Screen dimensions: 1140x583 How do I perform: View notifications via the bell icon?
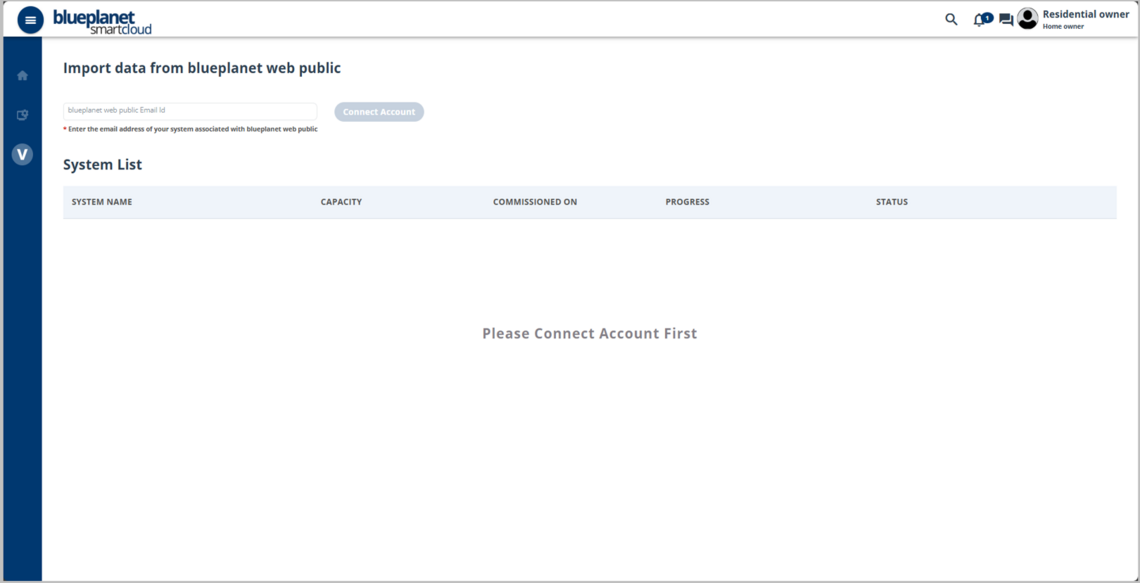tap(979, 20)
